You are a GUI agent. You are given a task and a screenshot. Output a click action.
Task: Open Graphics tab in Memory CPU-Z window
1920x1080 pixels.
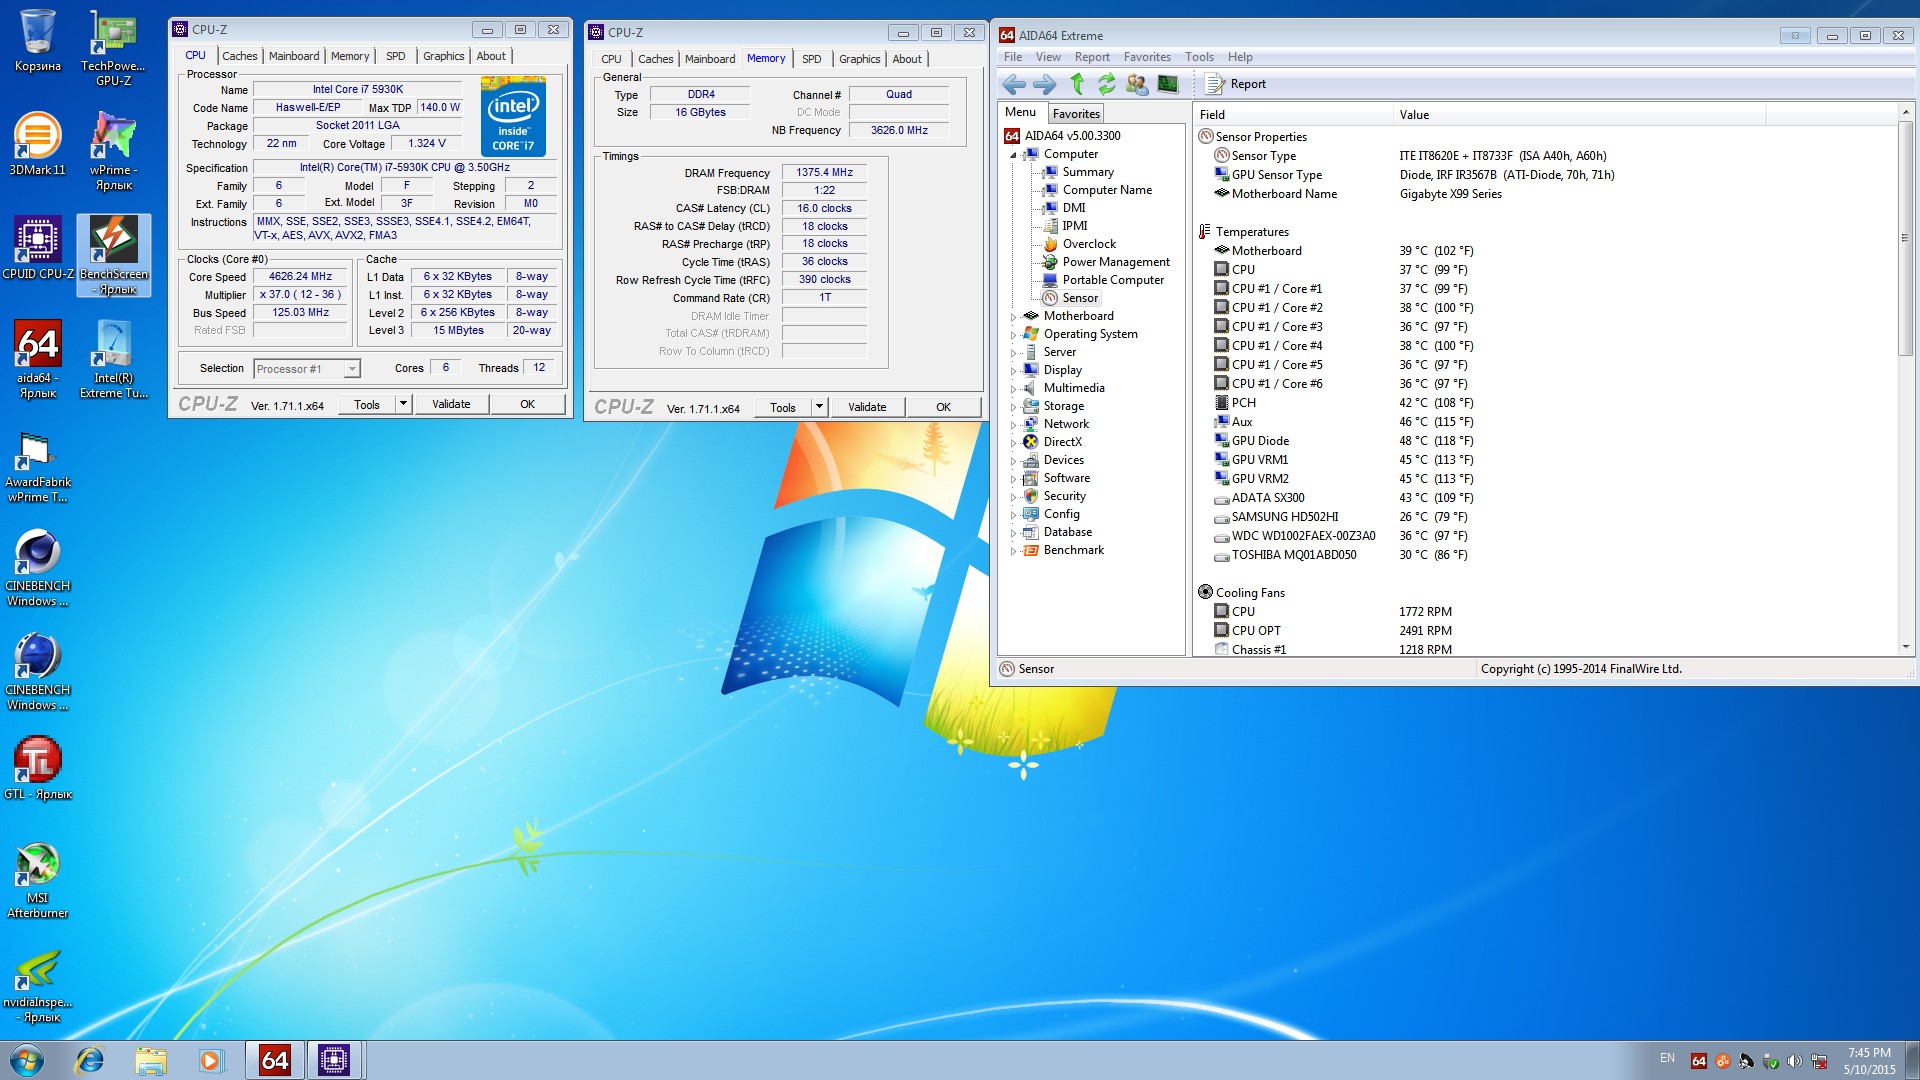pos(859,59)
